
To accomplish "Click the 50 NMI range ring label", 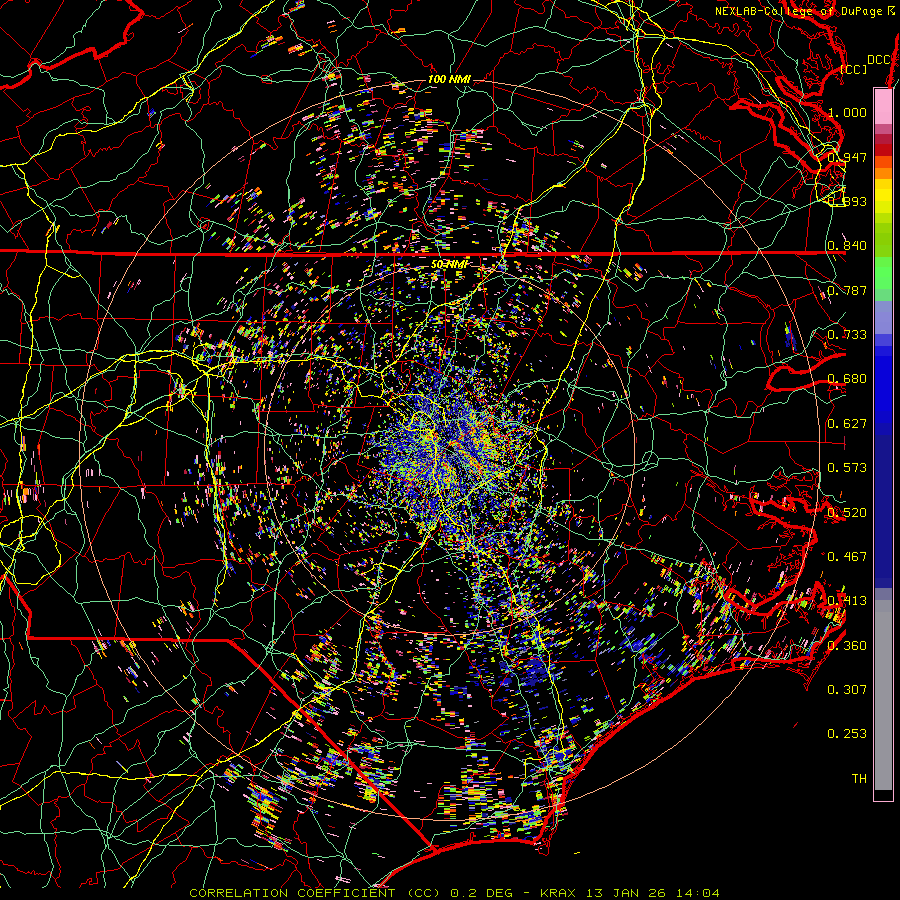I will [449, 264].
